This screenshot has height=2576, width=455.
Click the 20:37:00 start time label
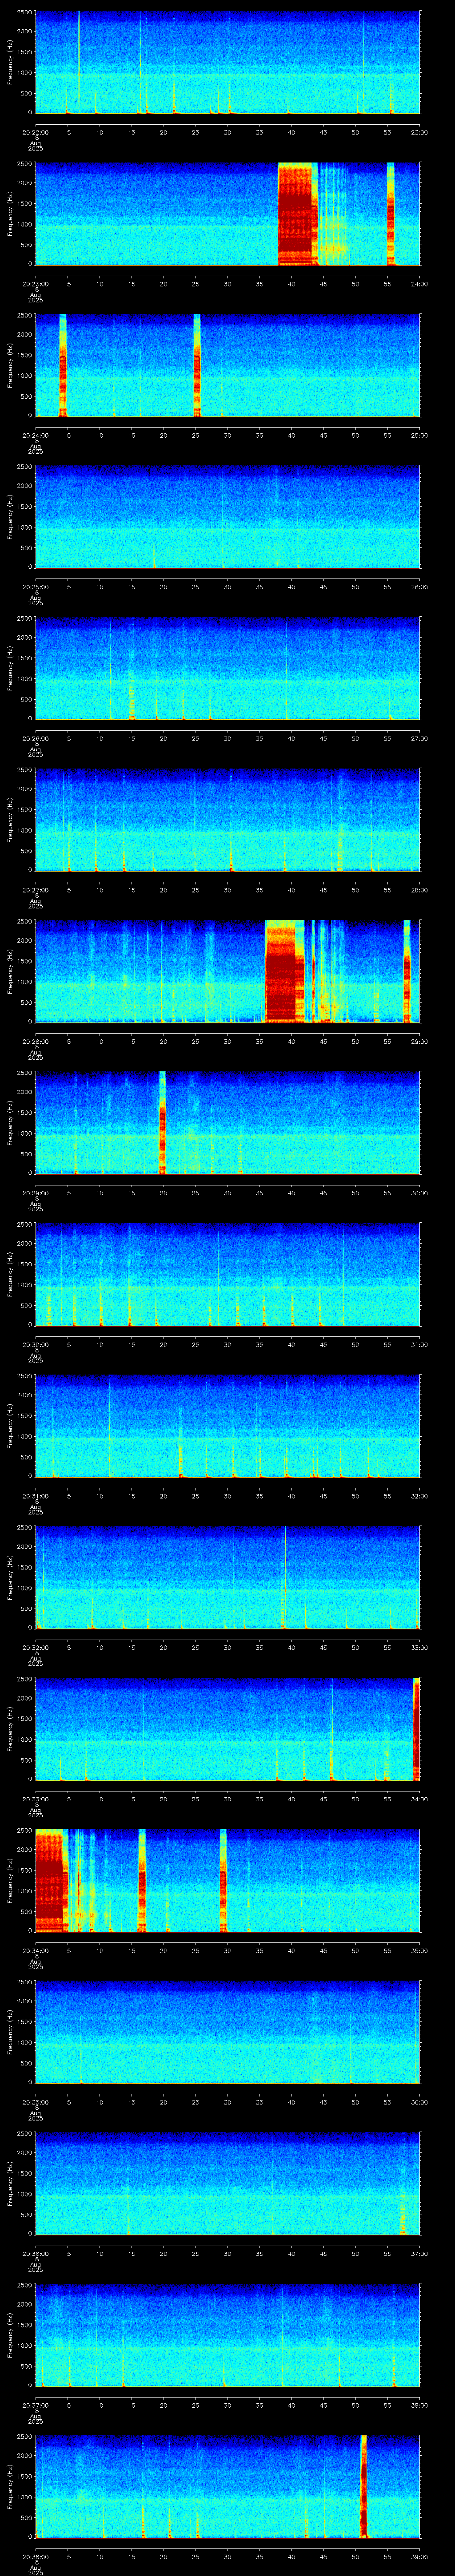[35, 2405]
